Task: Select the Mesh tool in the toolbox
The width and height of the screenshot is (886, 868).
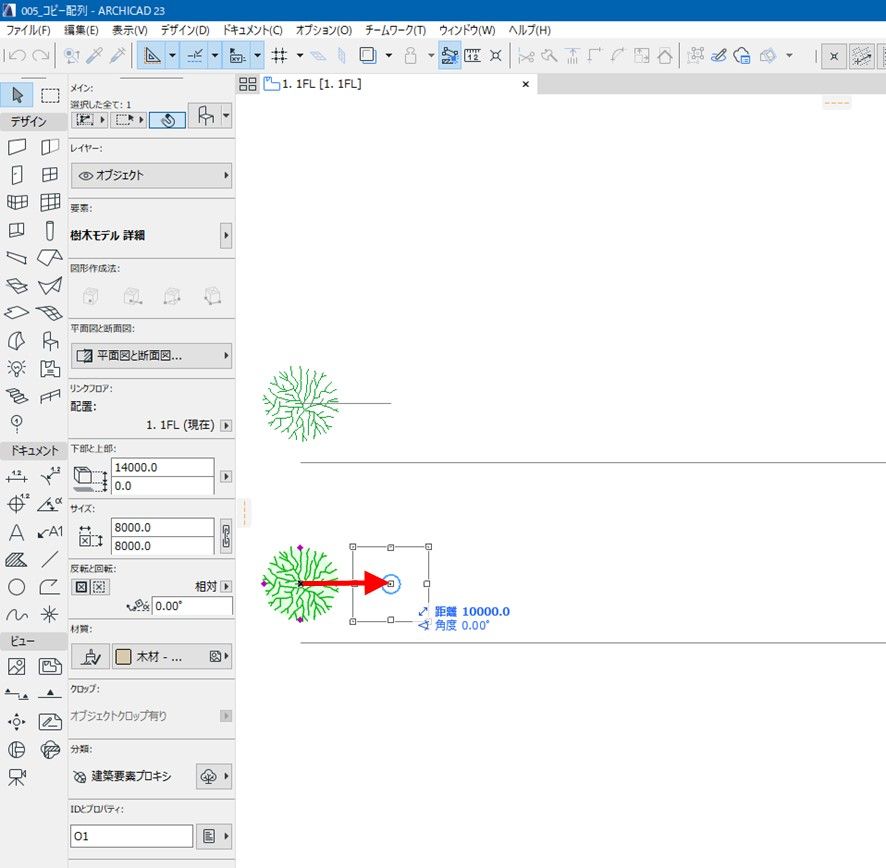Action: coord(50,313)
